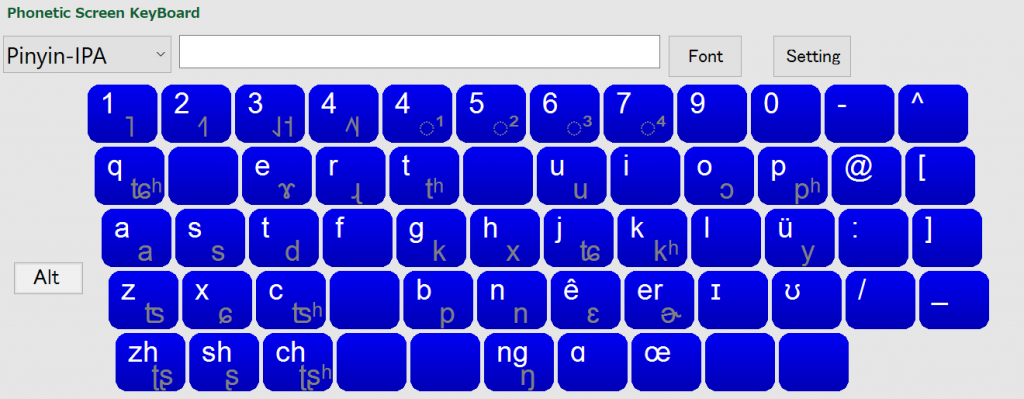Tap the '5' superscript tone 2 key
1024x399 pixels.
point(491,114)
